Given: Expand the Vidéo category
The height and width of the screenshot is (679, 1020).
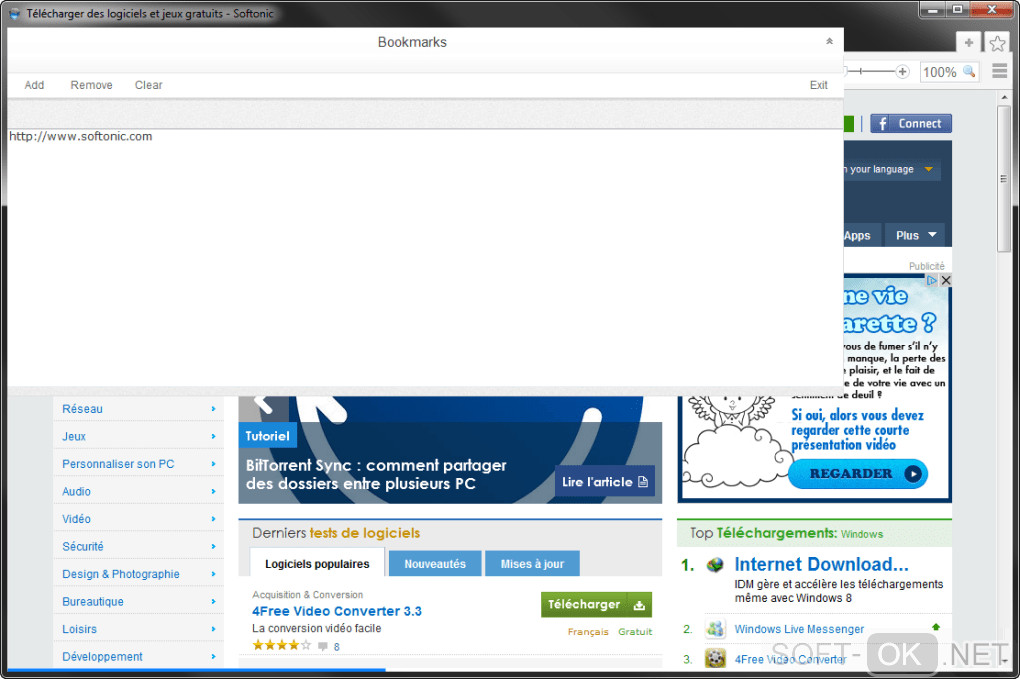Looking at the screenshot, I should pos(139,519).
